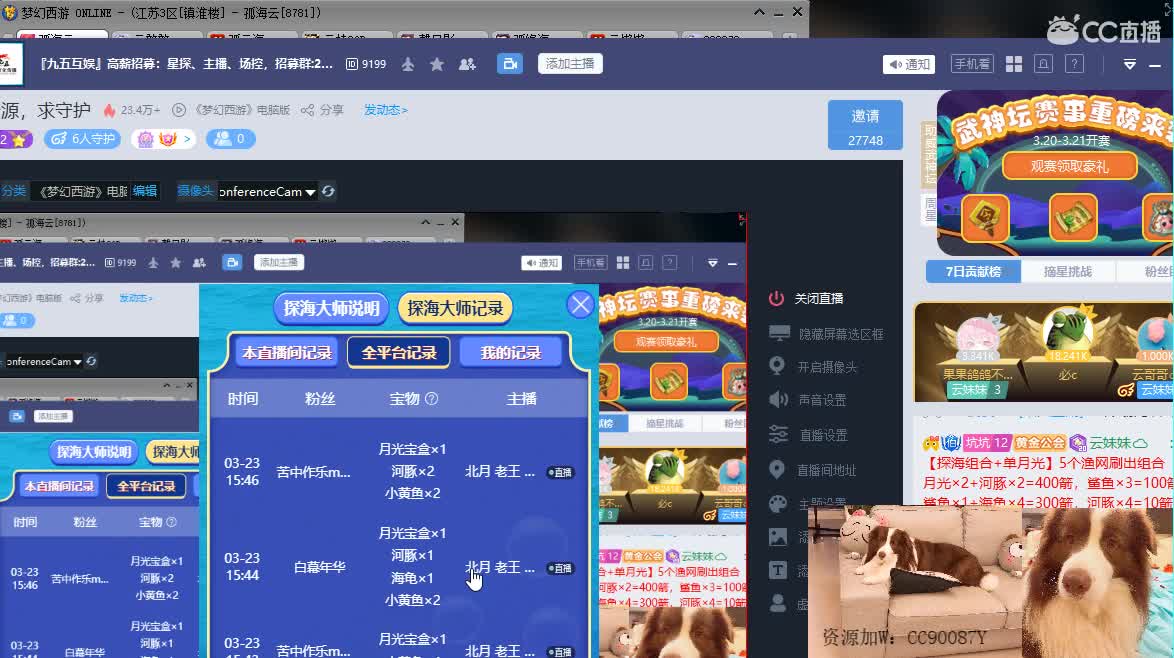Open the four-square grid icon in main header

(x=1014, y=64)
